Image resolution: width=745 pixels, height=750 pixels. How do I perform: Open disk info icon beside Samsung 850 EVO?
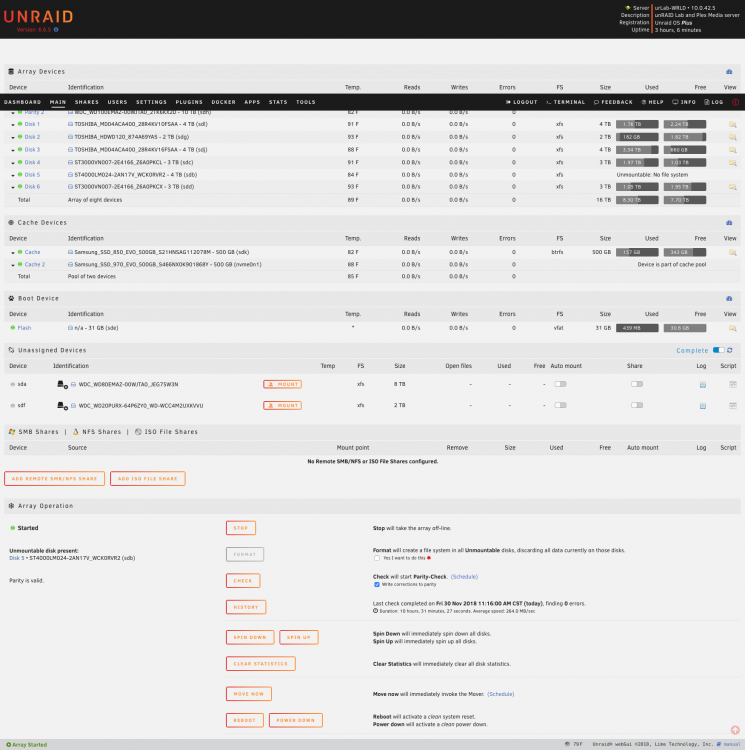tap(70, 252)
